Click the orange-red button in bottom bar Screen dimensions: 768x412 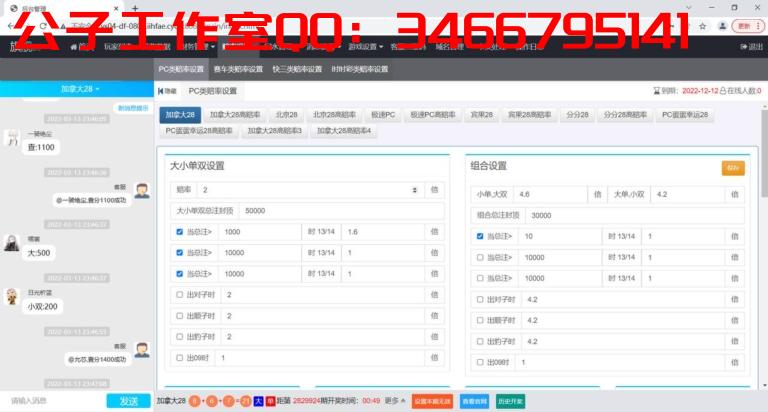pyautogui.click(x=432, y=401)
